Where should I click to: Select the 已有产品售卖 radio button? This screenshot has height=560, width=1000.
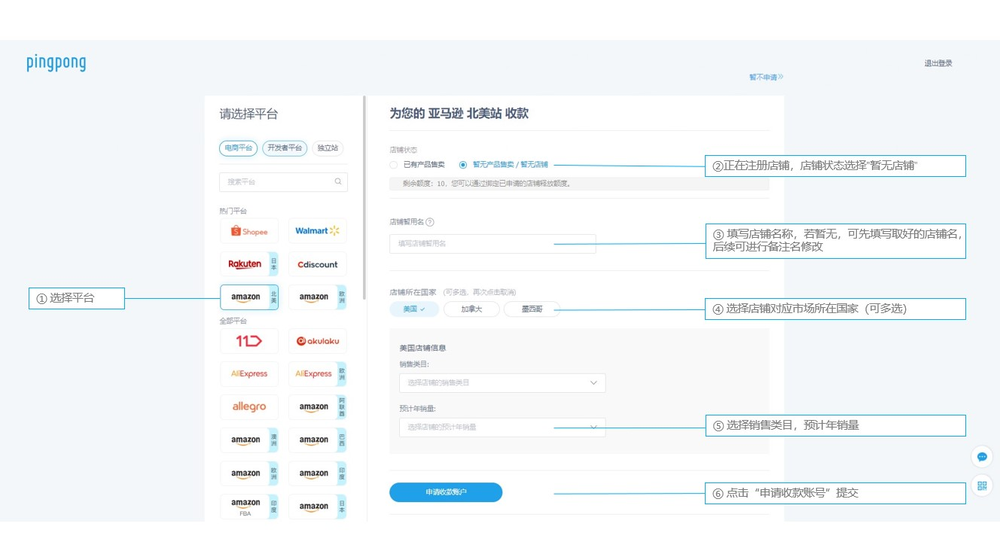(394, 165)
